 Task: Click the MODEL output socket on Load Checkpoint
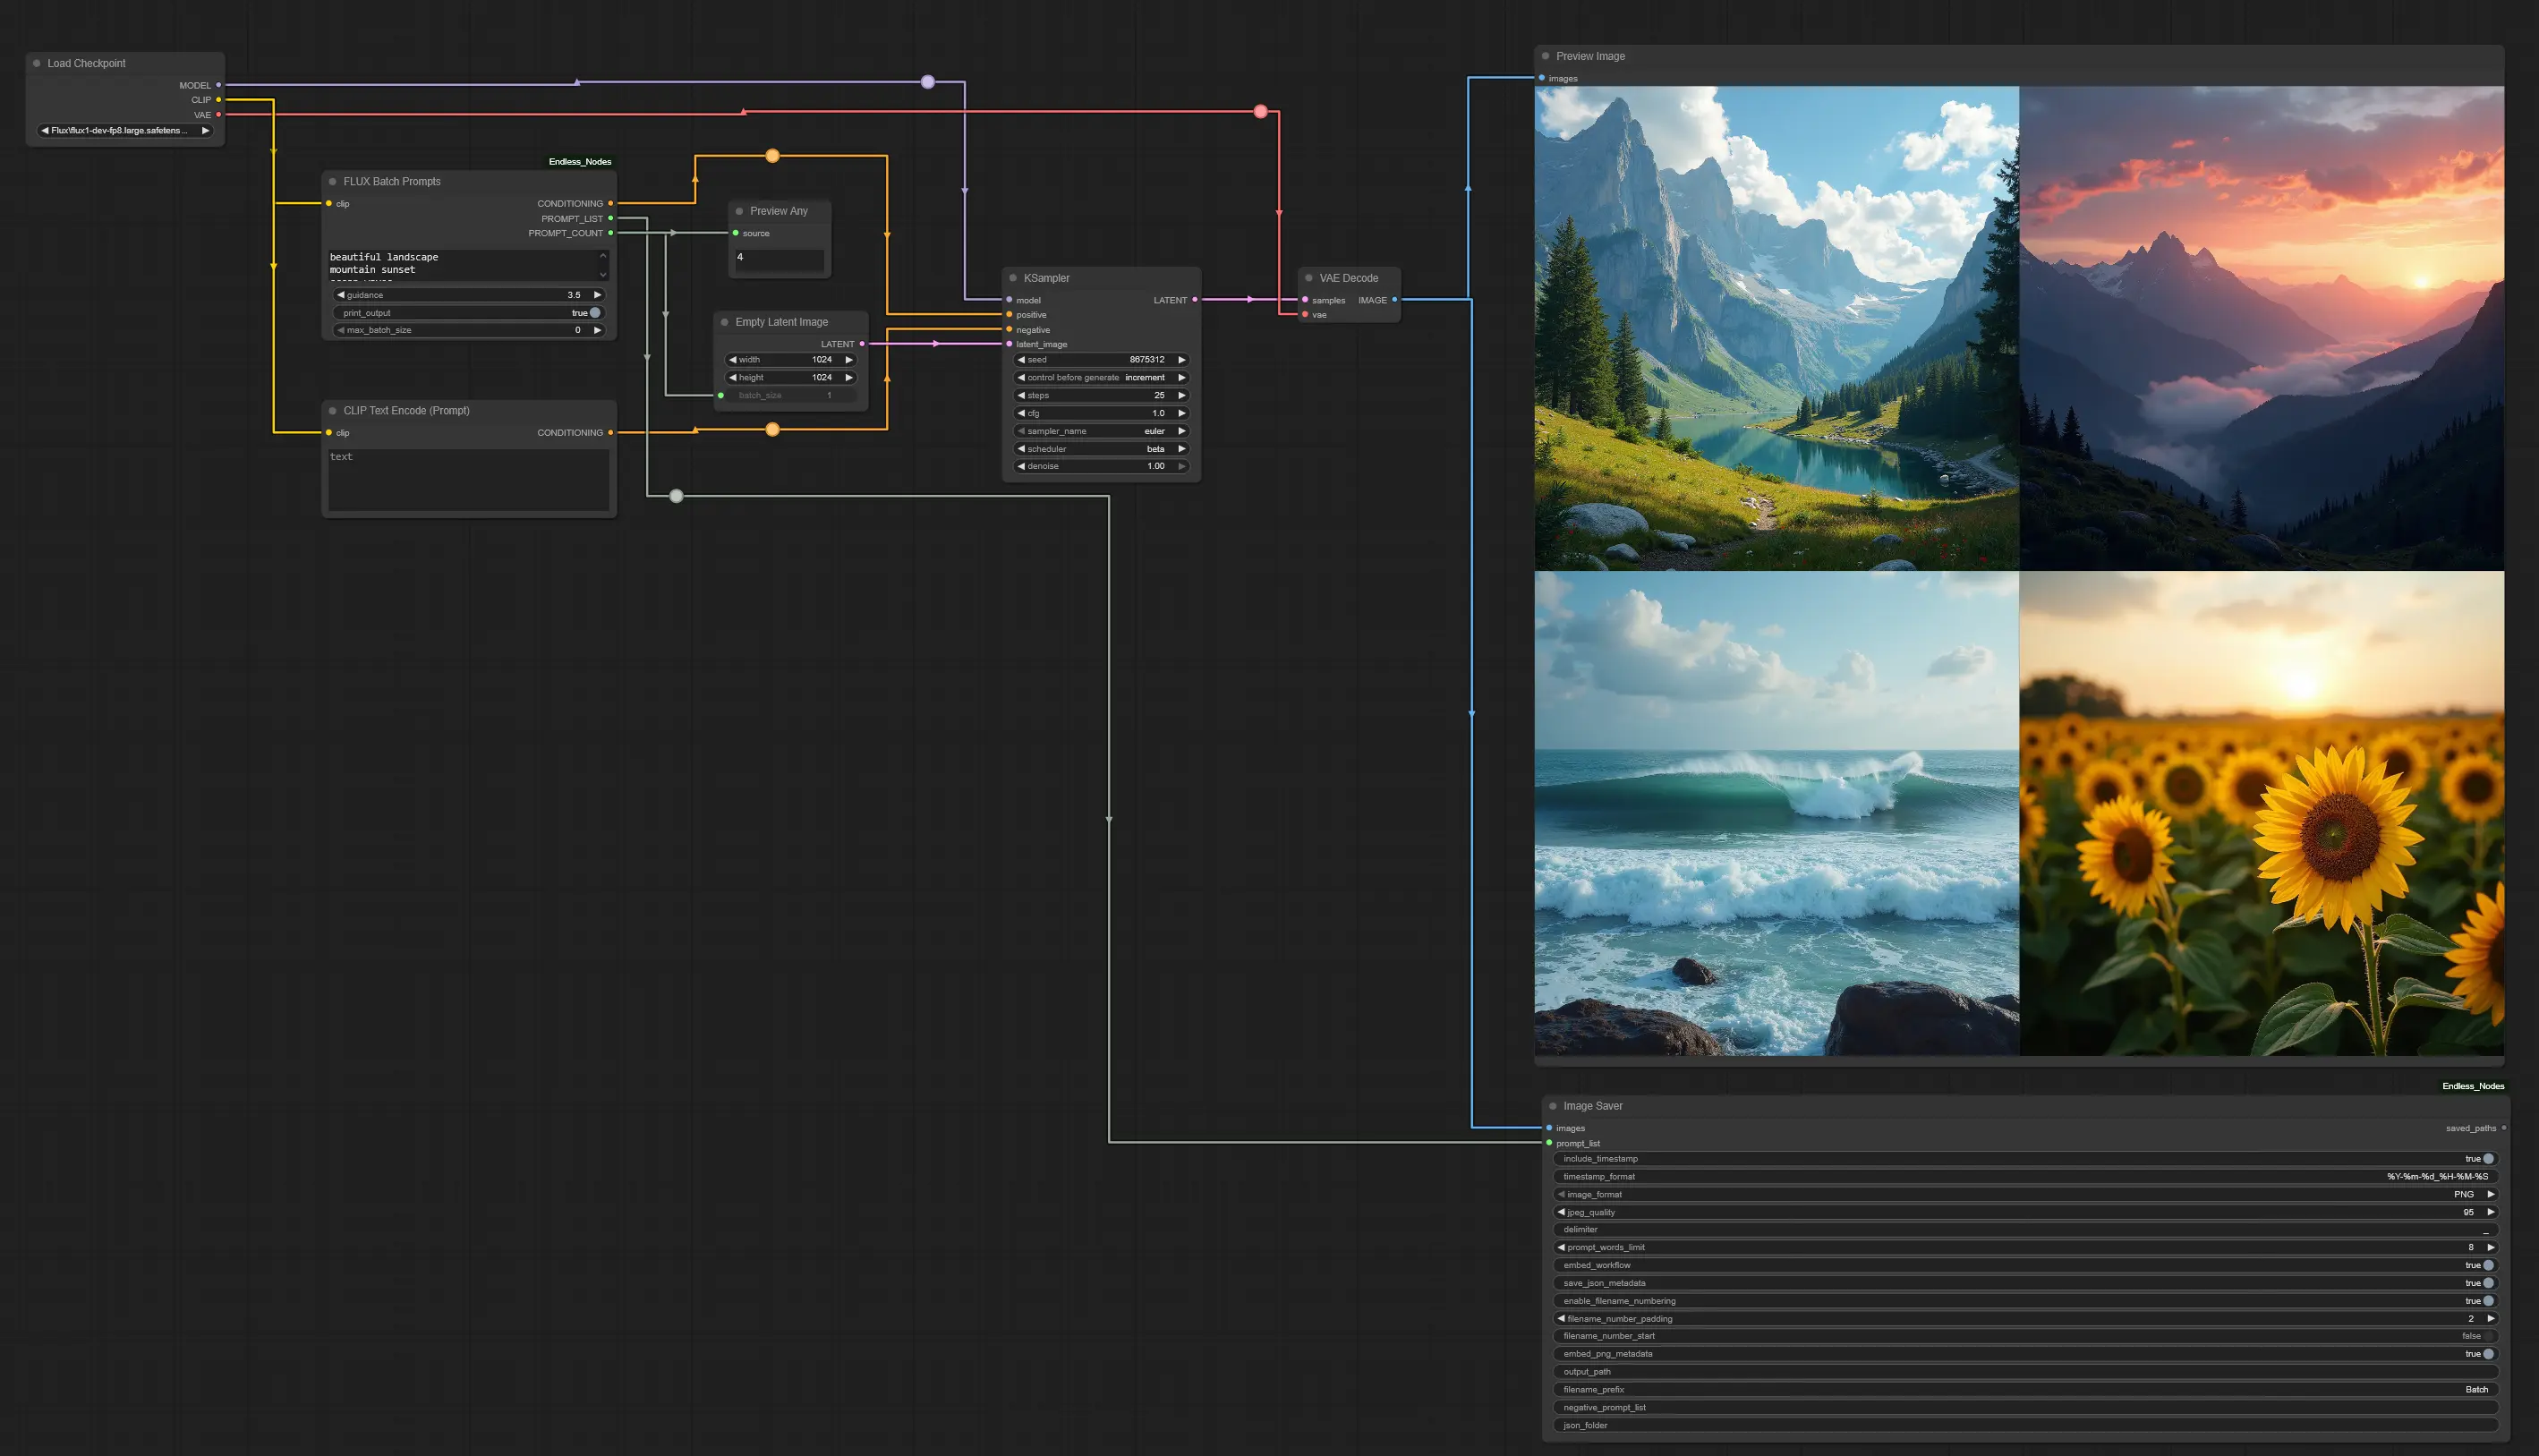[x=218, y=85]
